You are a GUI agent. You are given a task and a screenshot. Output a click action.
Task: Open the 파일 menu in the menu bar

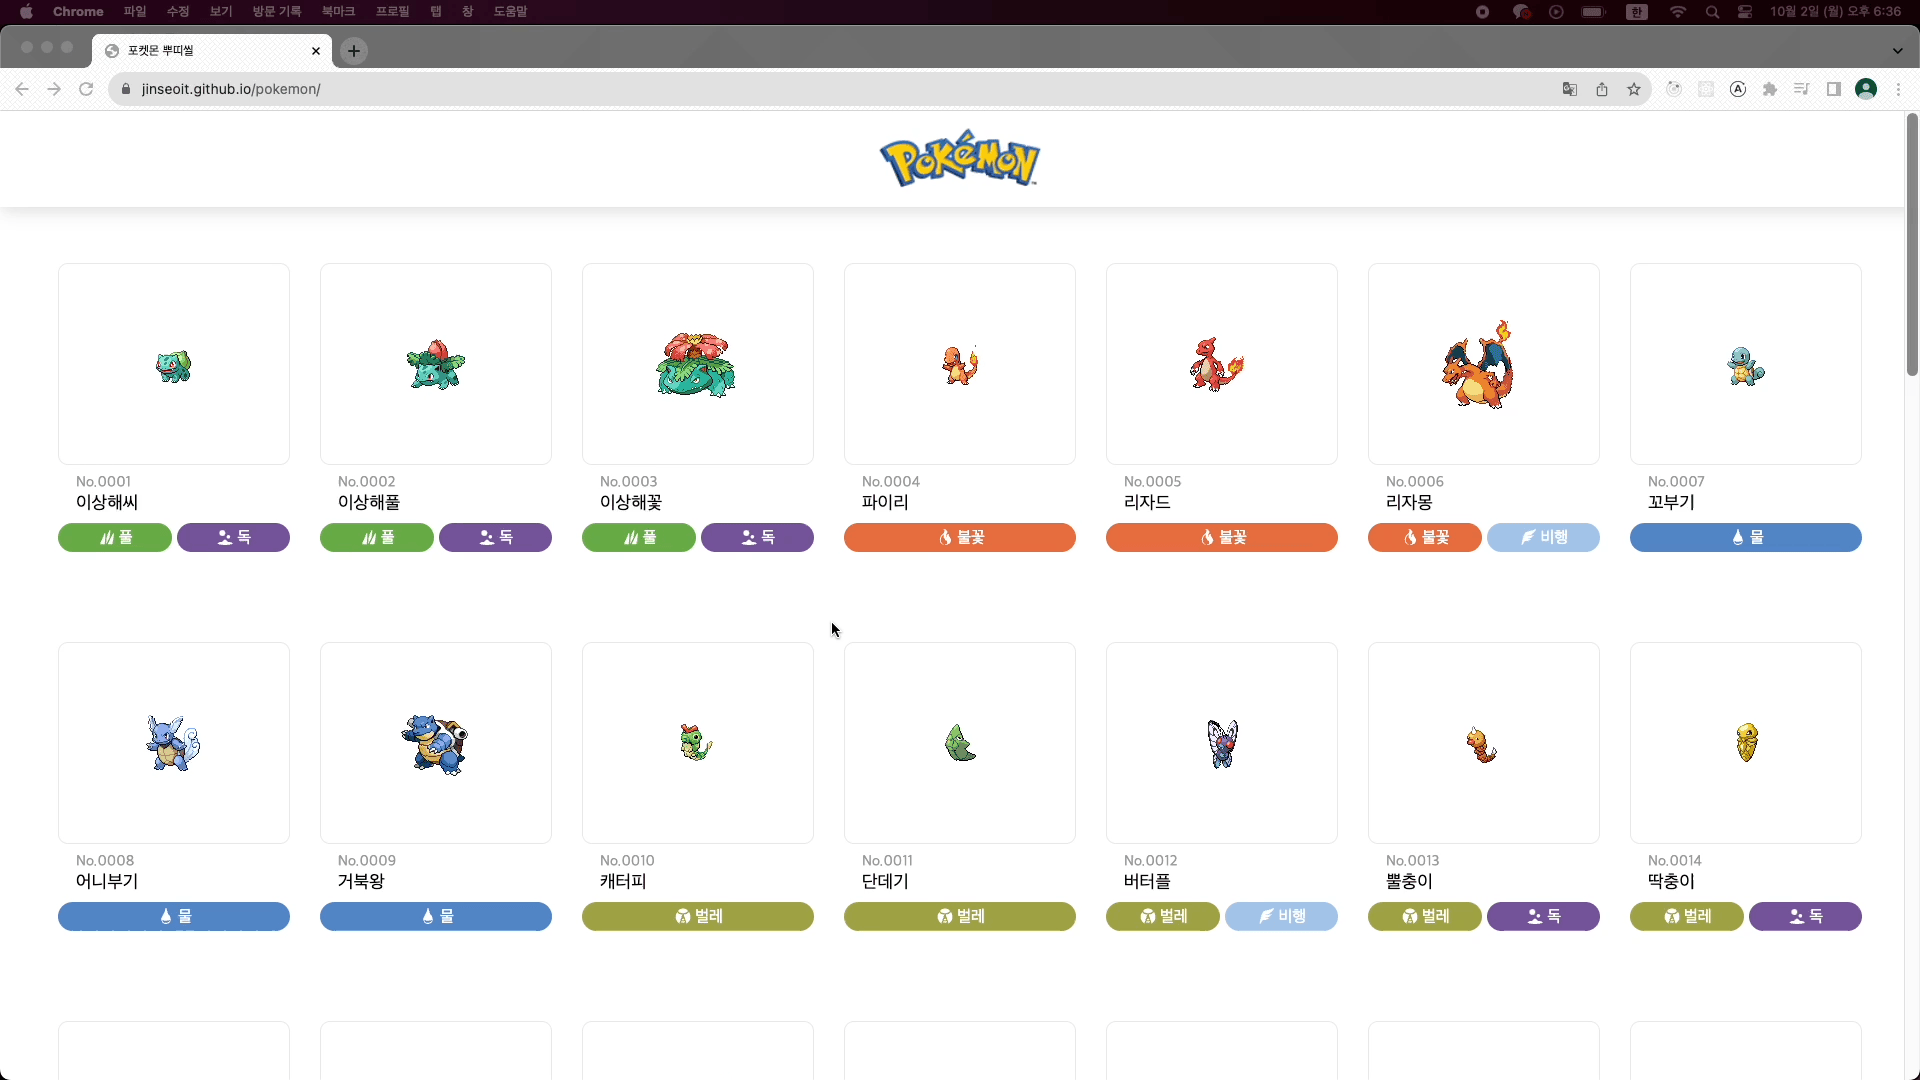135,12
